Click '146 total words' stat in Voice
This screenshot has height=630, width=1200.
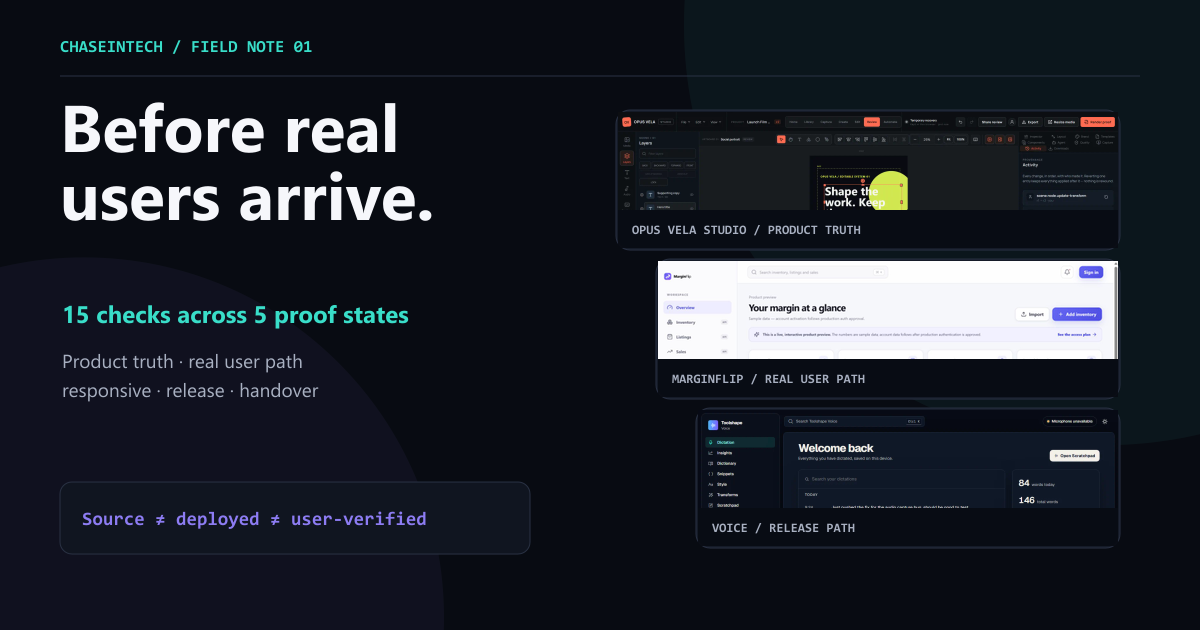[1040, 500]
